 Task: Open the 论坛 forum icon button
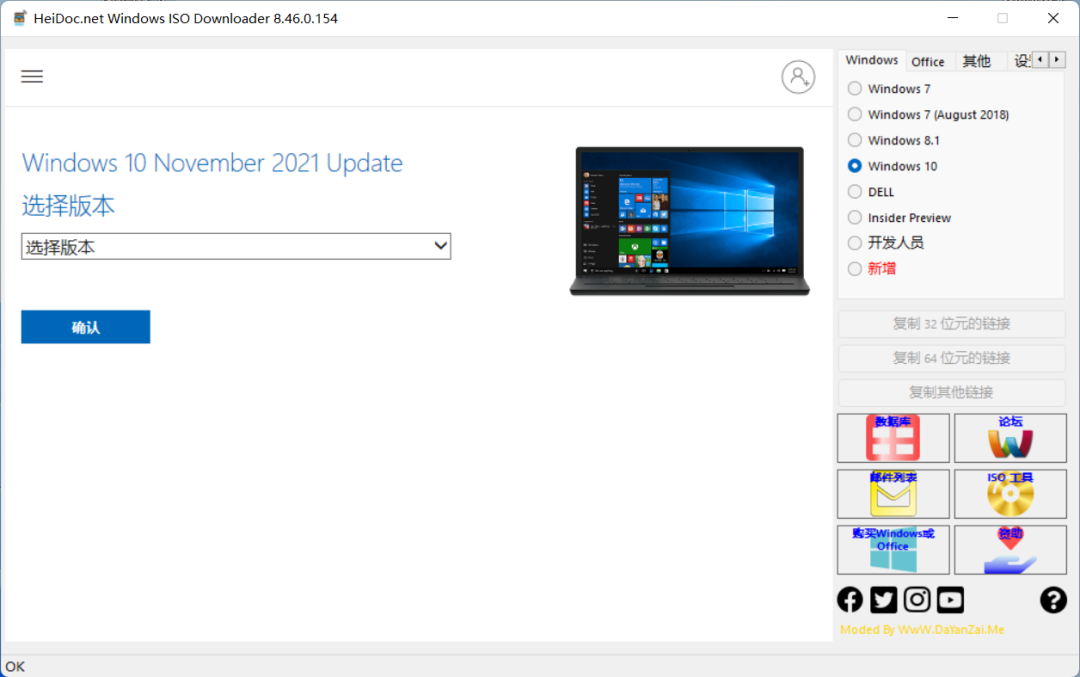(x=1010, y=438)
